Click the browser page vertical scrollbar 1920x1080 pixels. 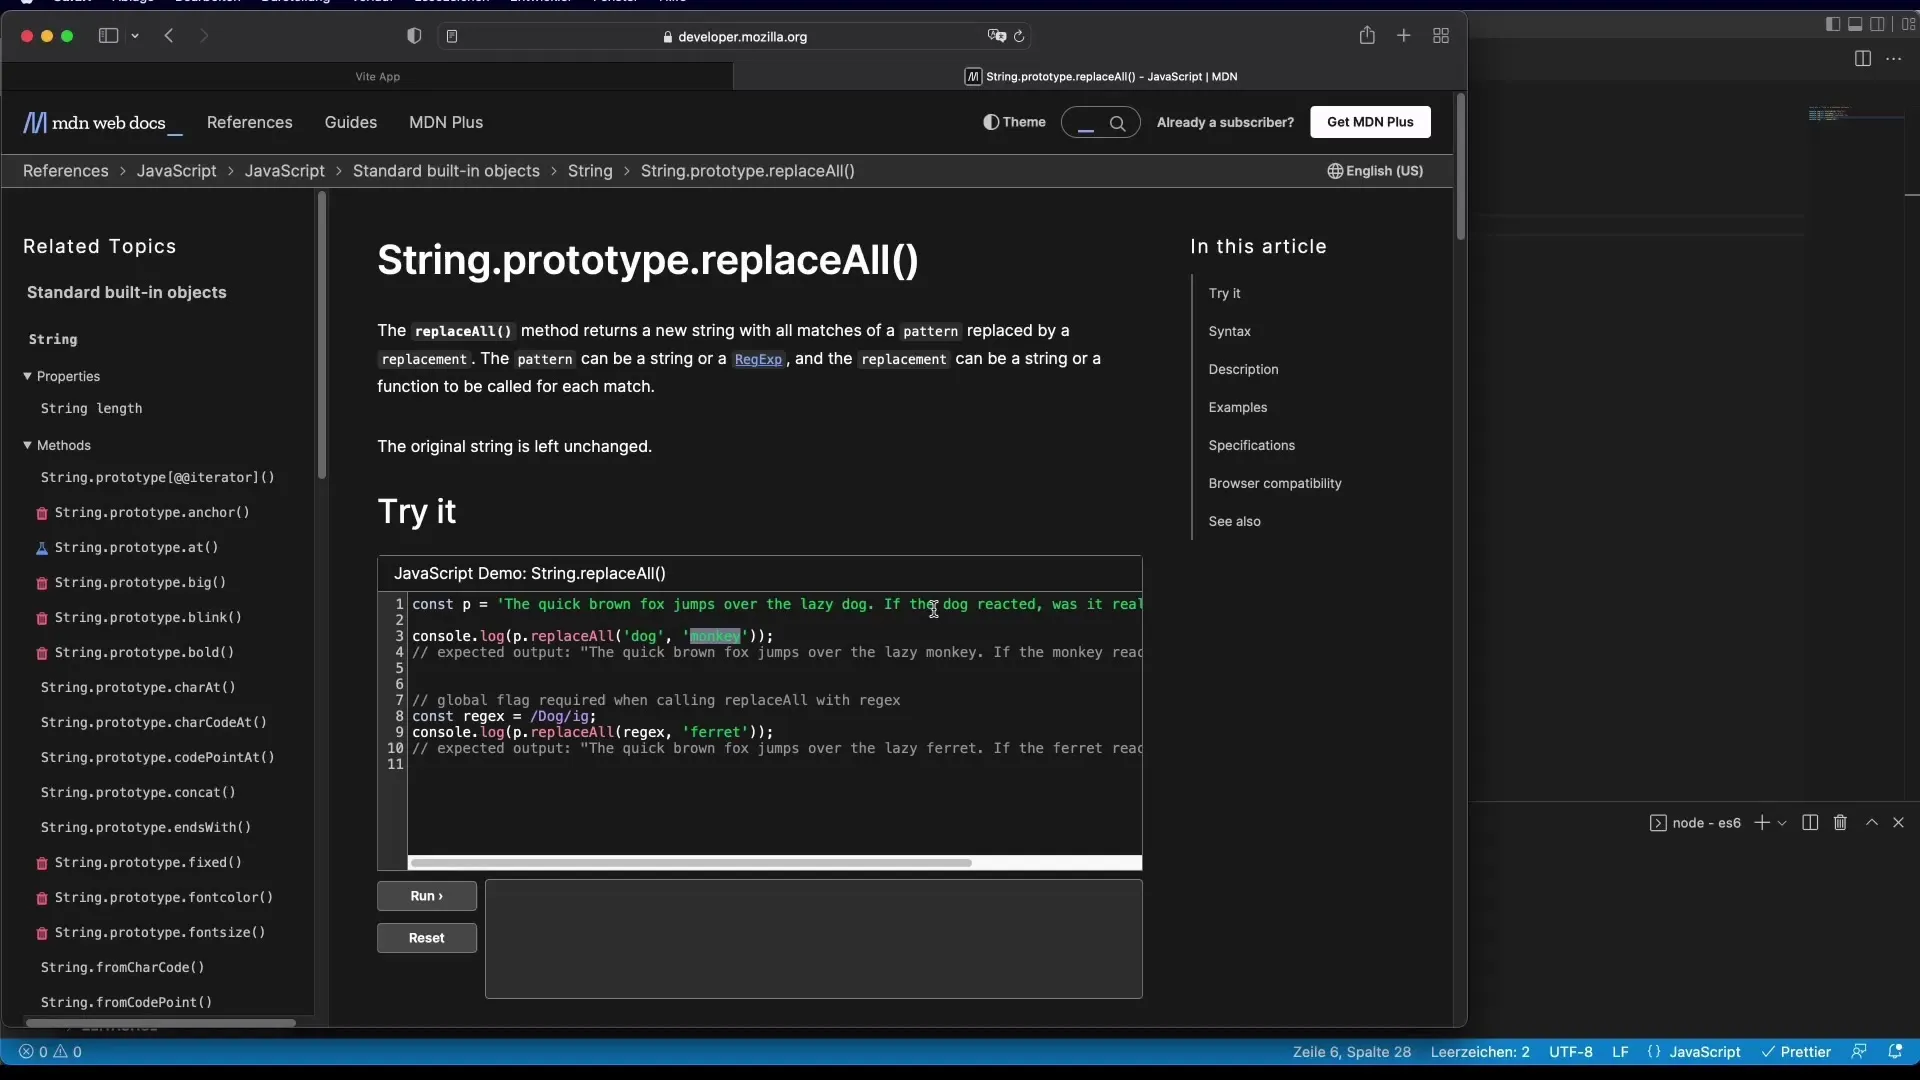(x=1460, y=167)
